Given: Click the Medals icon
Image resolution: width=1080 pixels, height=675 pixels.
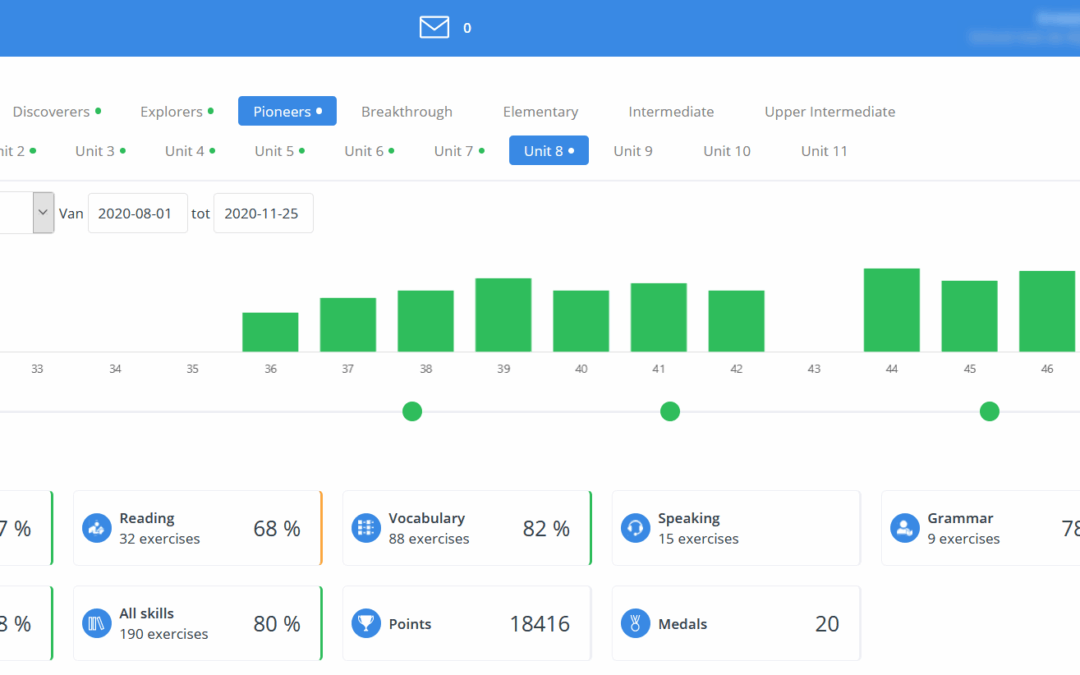Looking at the screenshot, I should pos(635,623).
